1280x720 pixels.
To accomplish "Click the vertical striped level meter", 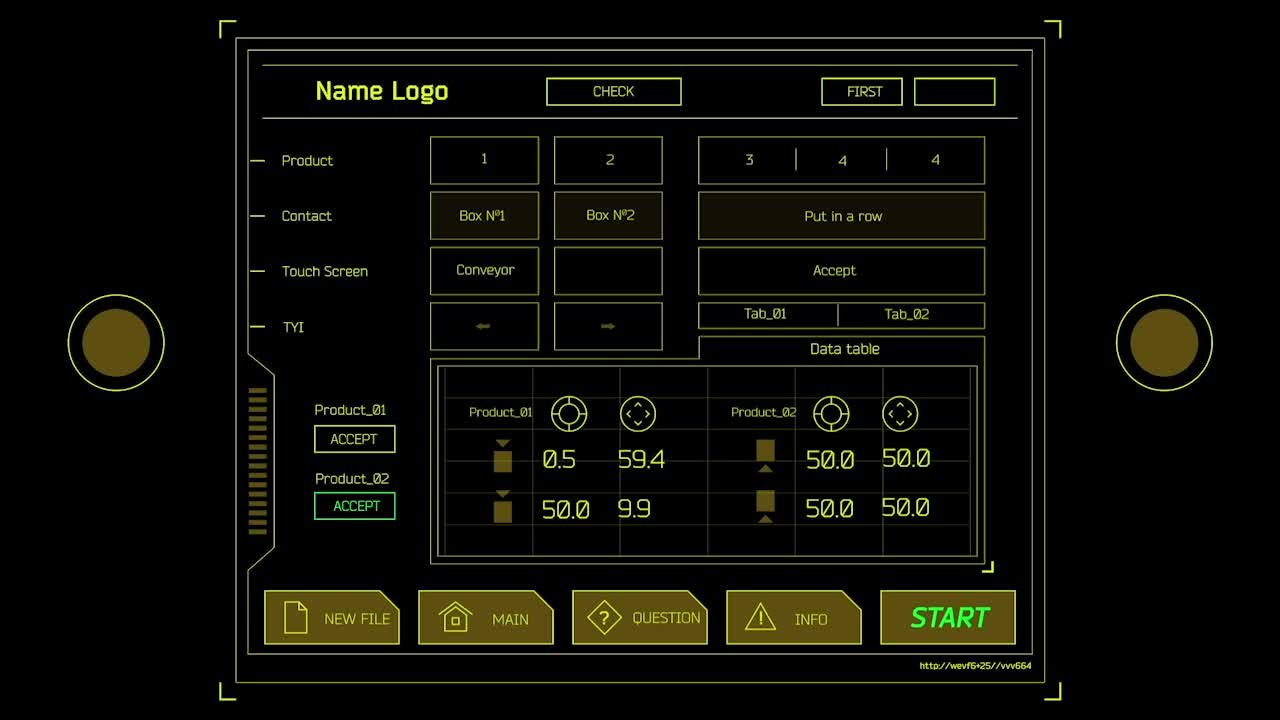I will 258,461.
